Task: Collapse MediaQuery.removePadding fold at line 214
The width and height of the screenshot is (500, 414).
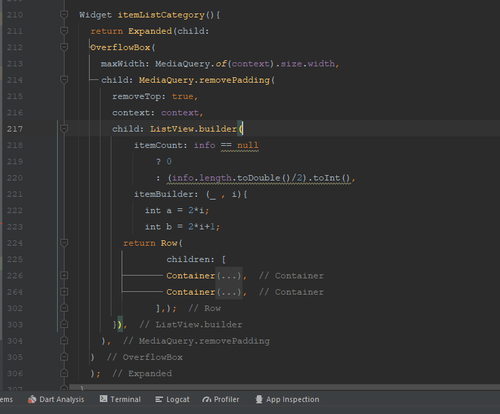Action: (x=64, y=80)
